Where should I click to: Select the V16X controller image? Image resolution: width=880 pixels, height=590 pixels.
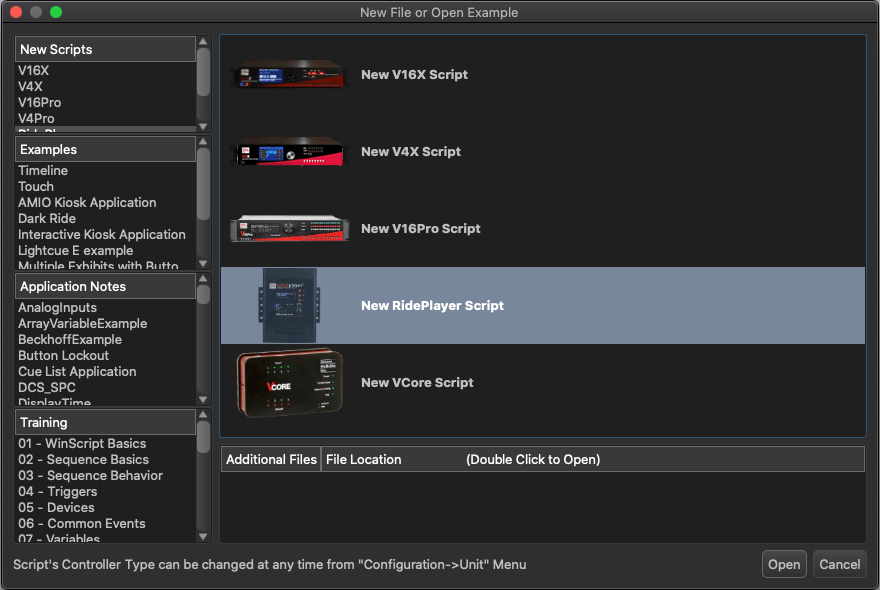coord(290,74)
